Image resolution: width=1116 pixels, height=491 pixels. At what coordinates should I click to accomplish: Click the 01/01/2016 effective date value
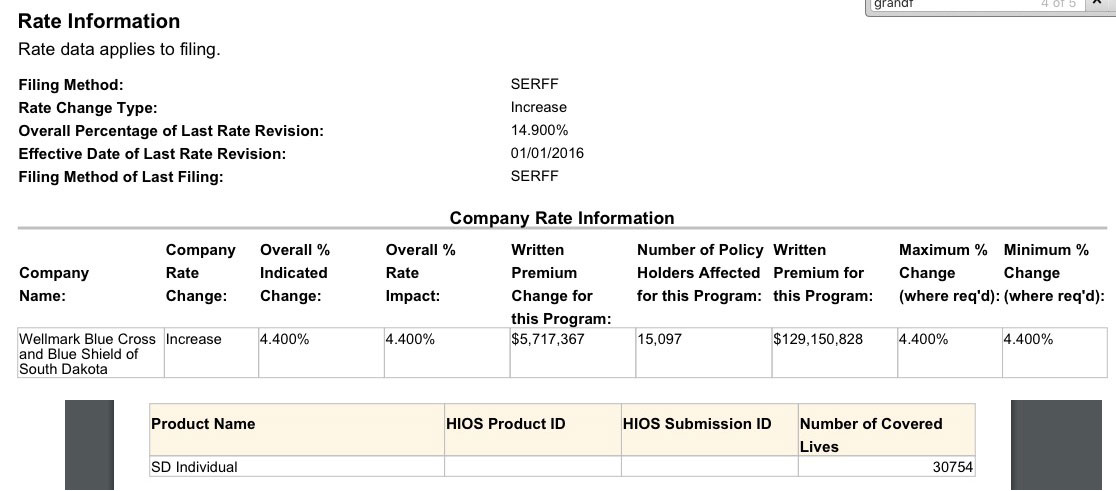(x=547, y=153)
